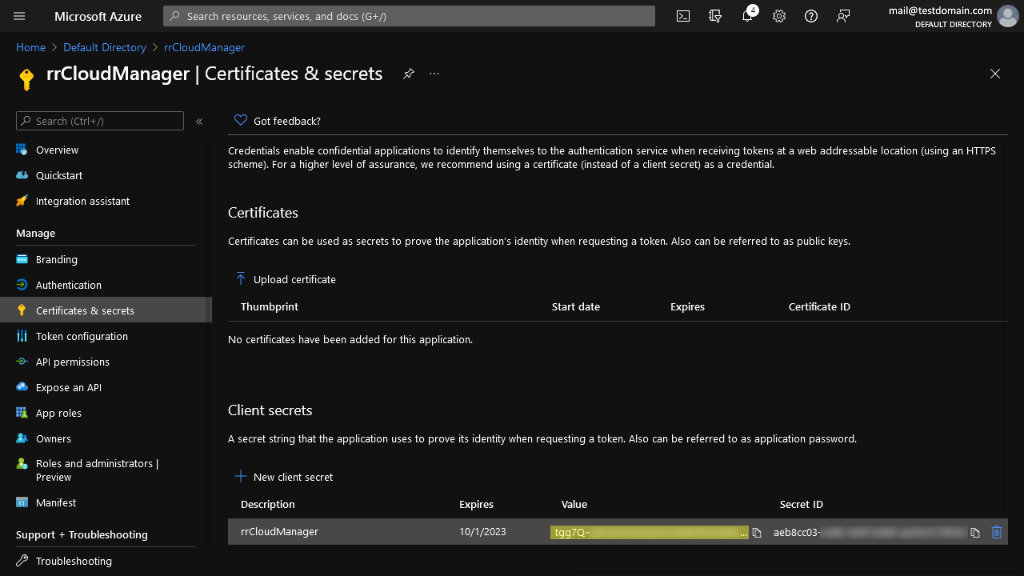Screen dimensions: 1024x576
Task: Click the Thumbprint column header
Action: 269,306
